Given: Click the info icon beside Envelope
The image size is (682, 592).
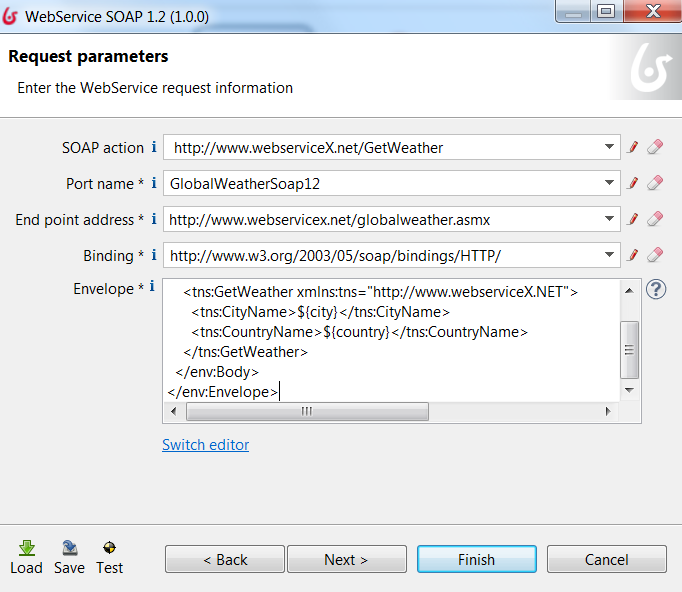Looking at the screenshot, I should click(x=152, y=286).
